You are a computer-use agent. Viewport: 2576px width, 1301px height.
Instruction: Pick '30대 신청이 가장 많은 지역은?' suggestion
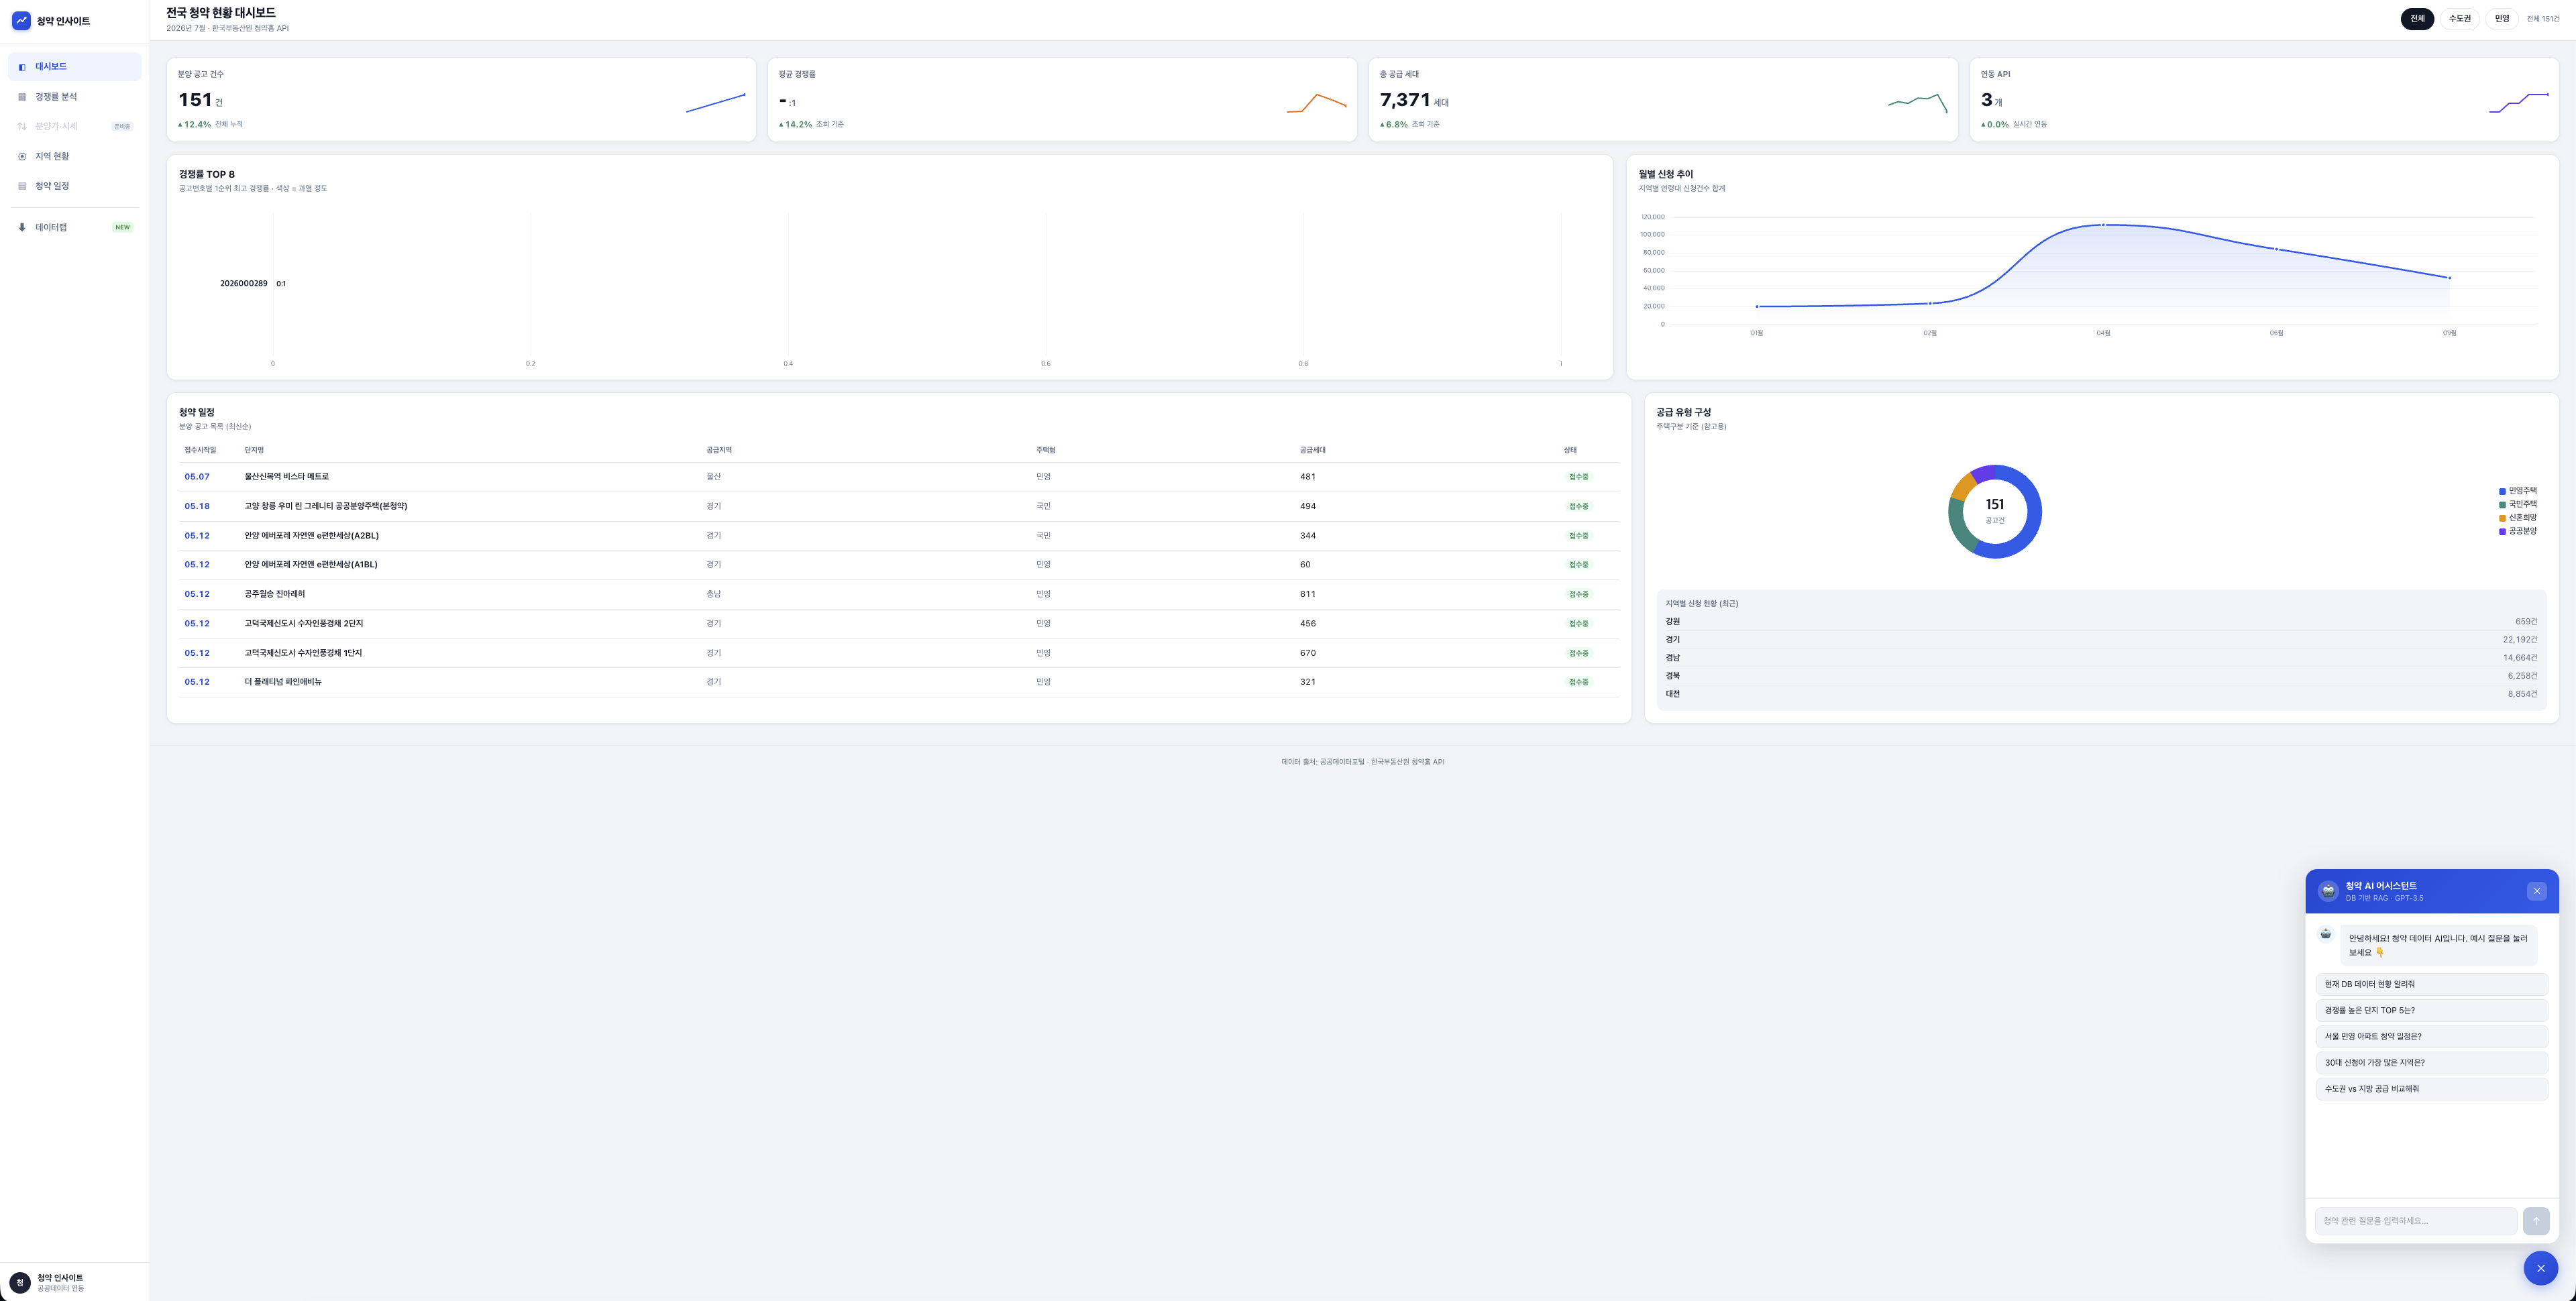coord(2431,1063)
